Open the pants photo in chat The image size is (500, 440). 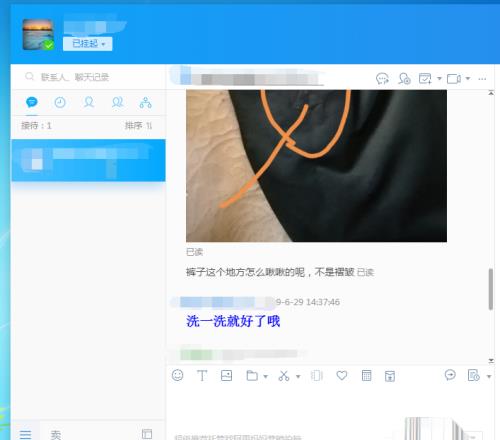tap(316, 166)
